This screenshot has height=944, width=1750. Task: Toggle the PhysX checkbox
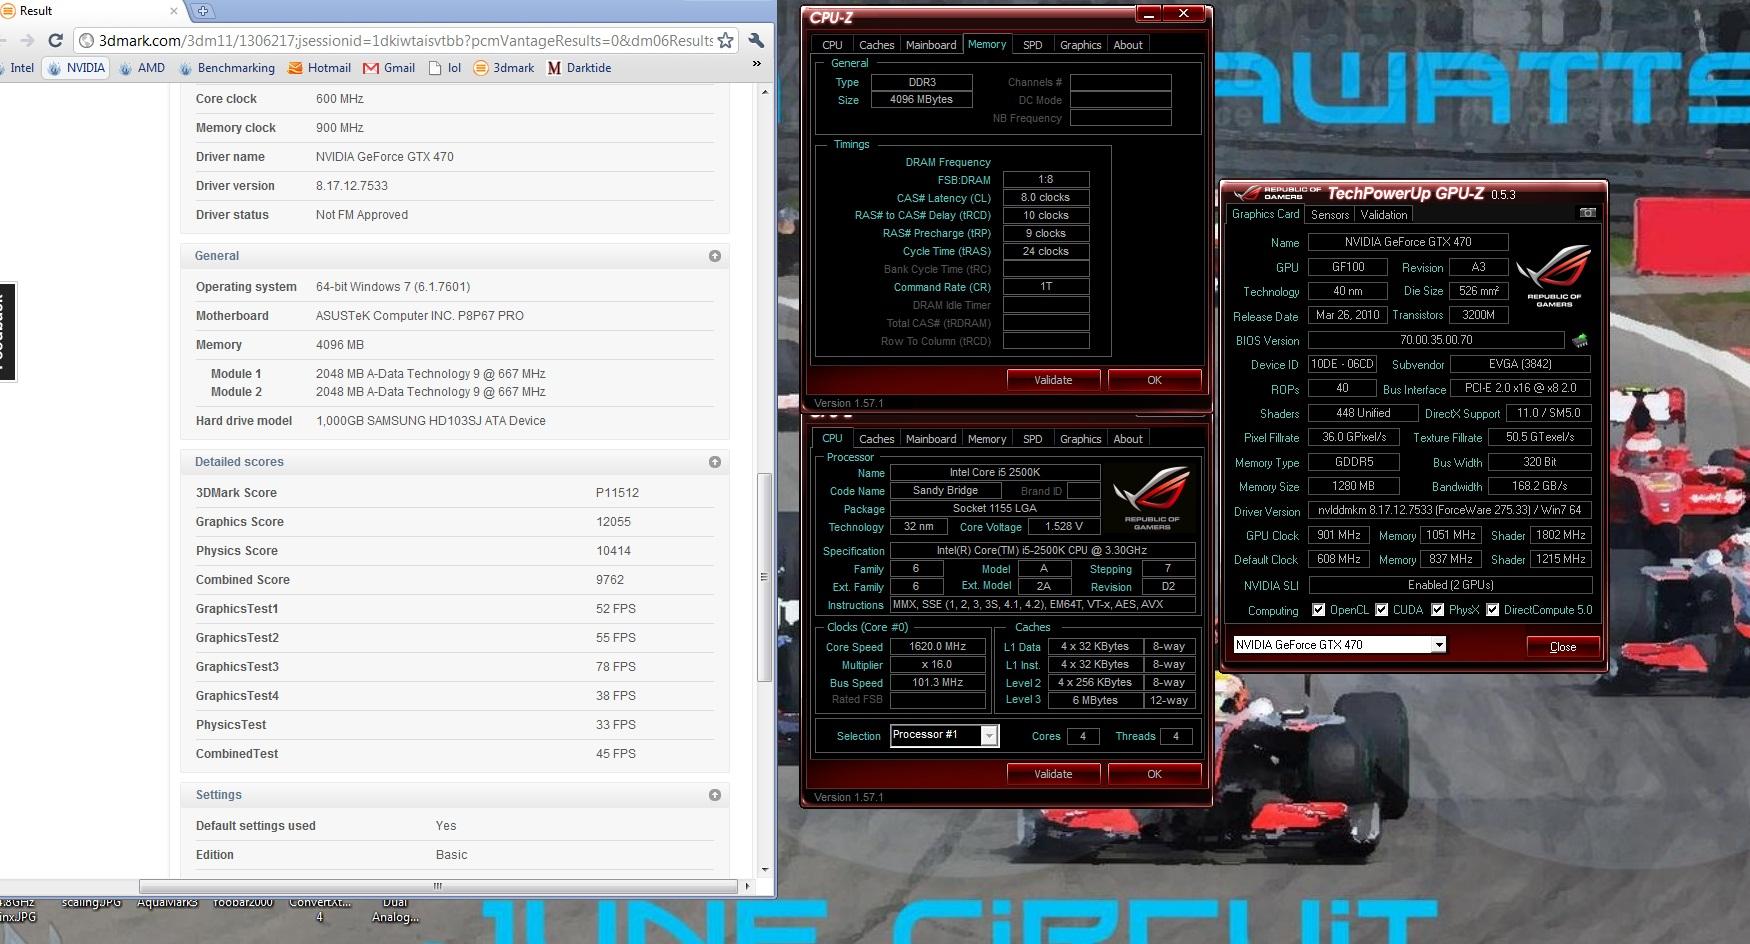tap(1437, 610)
